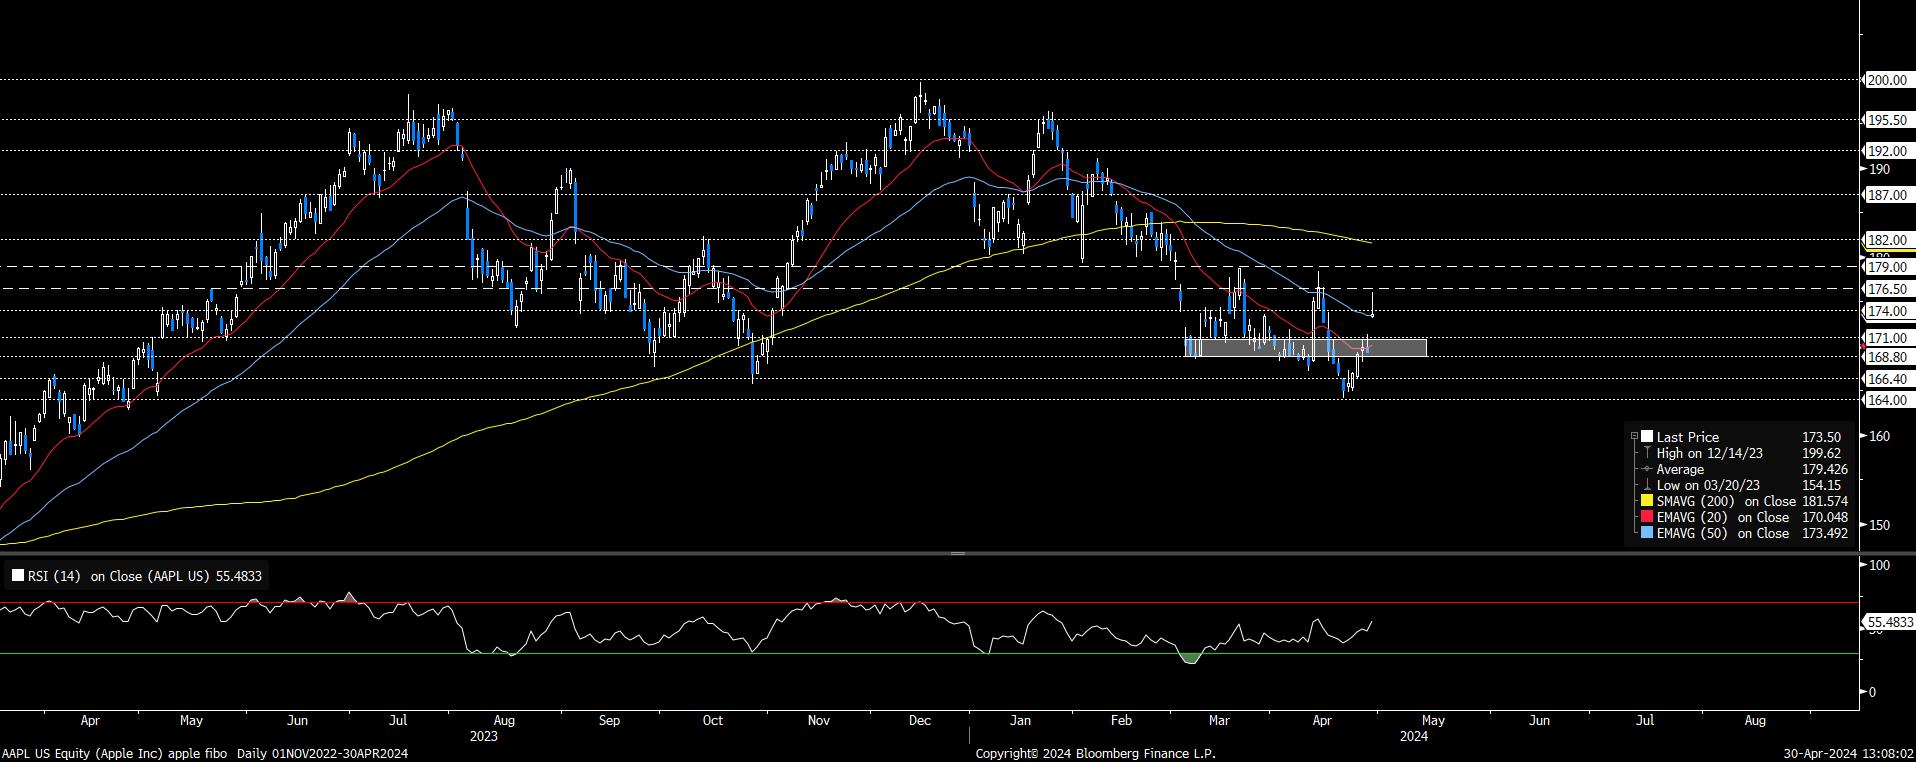
Task: Click the 174.00 price level label
Action: coord(1887,311)
